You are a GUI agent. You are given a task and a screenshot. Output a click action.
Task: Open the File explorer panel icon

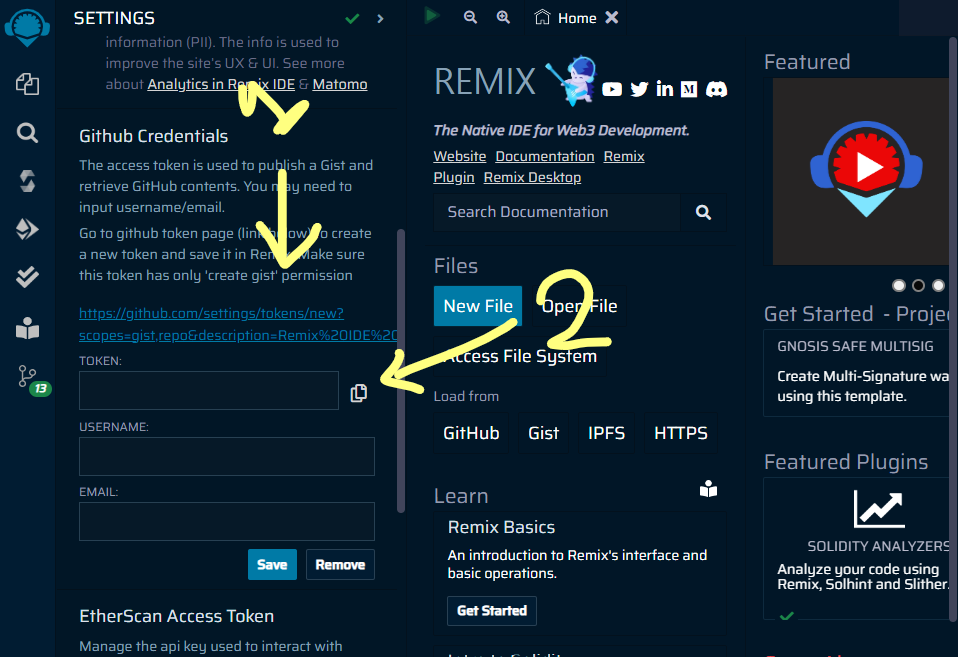(x=27, y=84)
